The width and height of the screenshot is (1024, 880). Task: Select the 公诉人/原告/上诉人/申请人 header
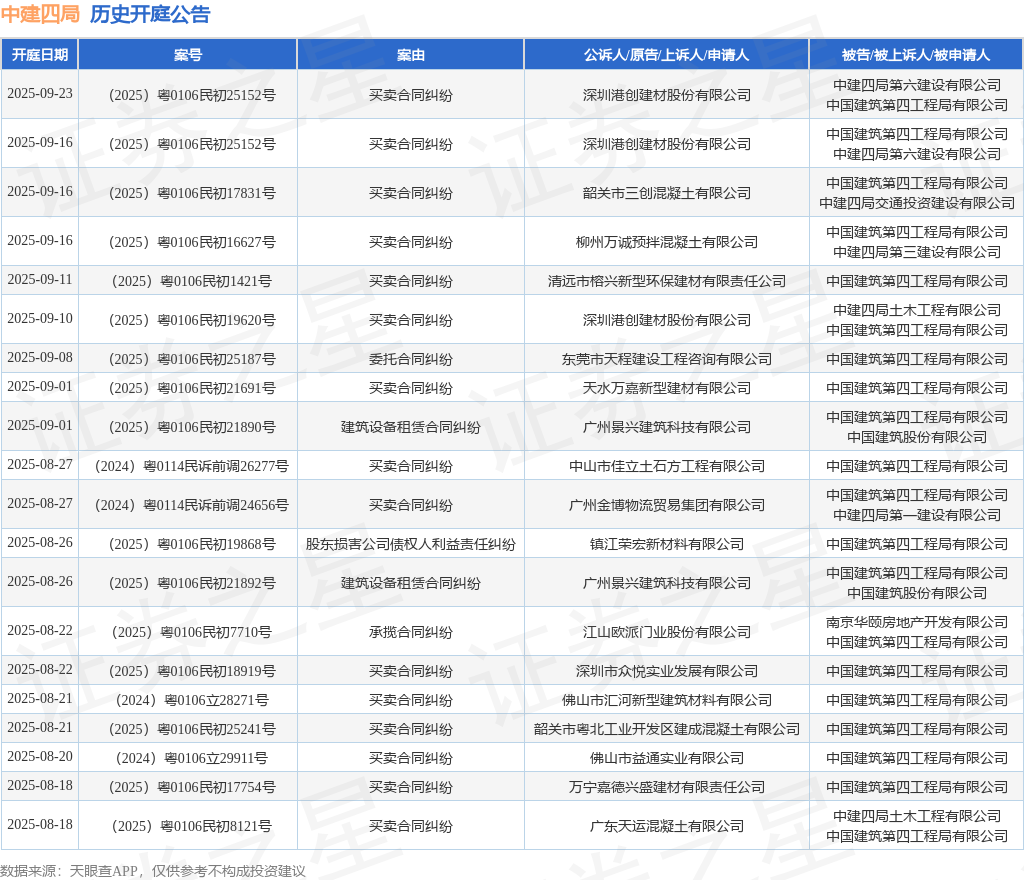coord(666,55)
